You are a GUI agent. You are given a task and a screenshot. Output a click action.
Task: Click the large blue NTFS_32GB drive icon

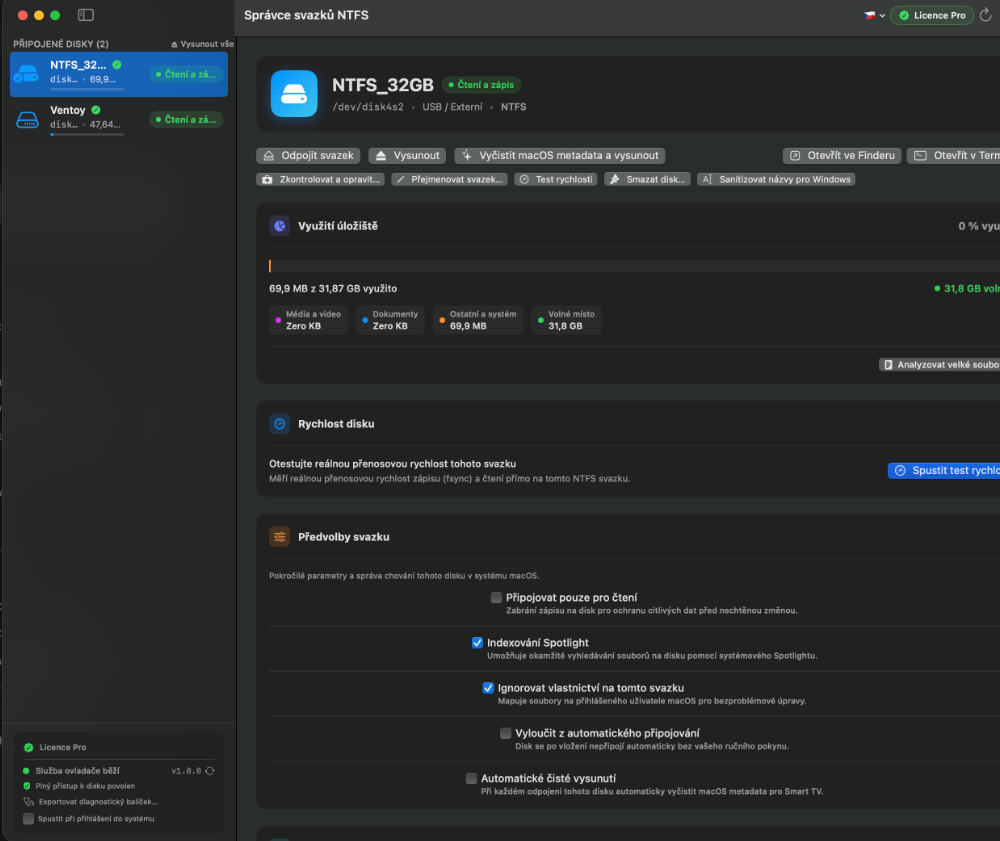(294, 94)
